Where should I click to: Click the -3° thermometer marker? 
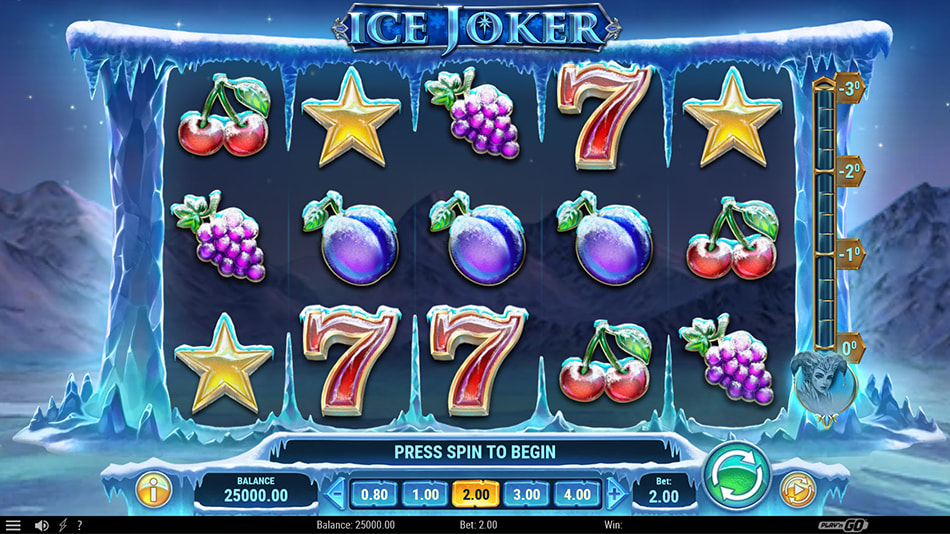(849, 88)
